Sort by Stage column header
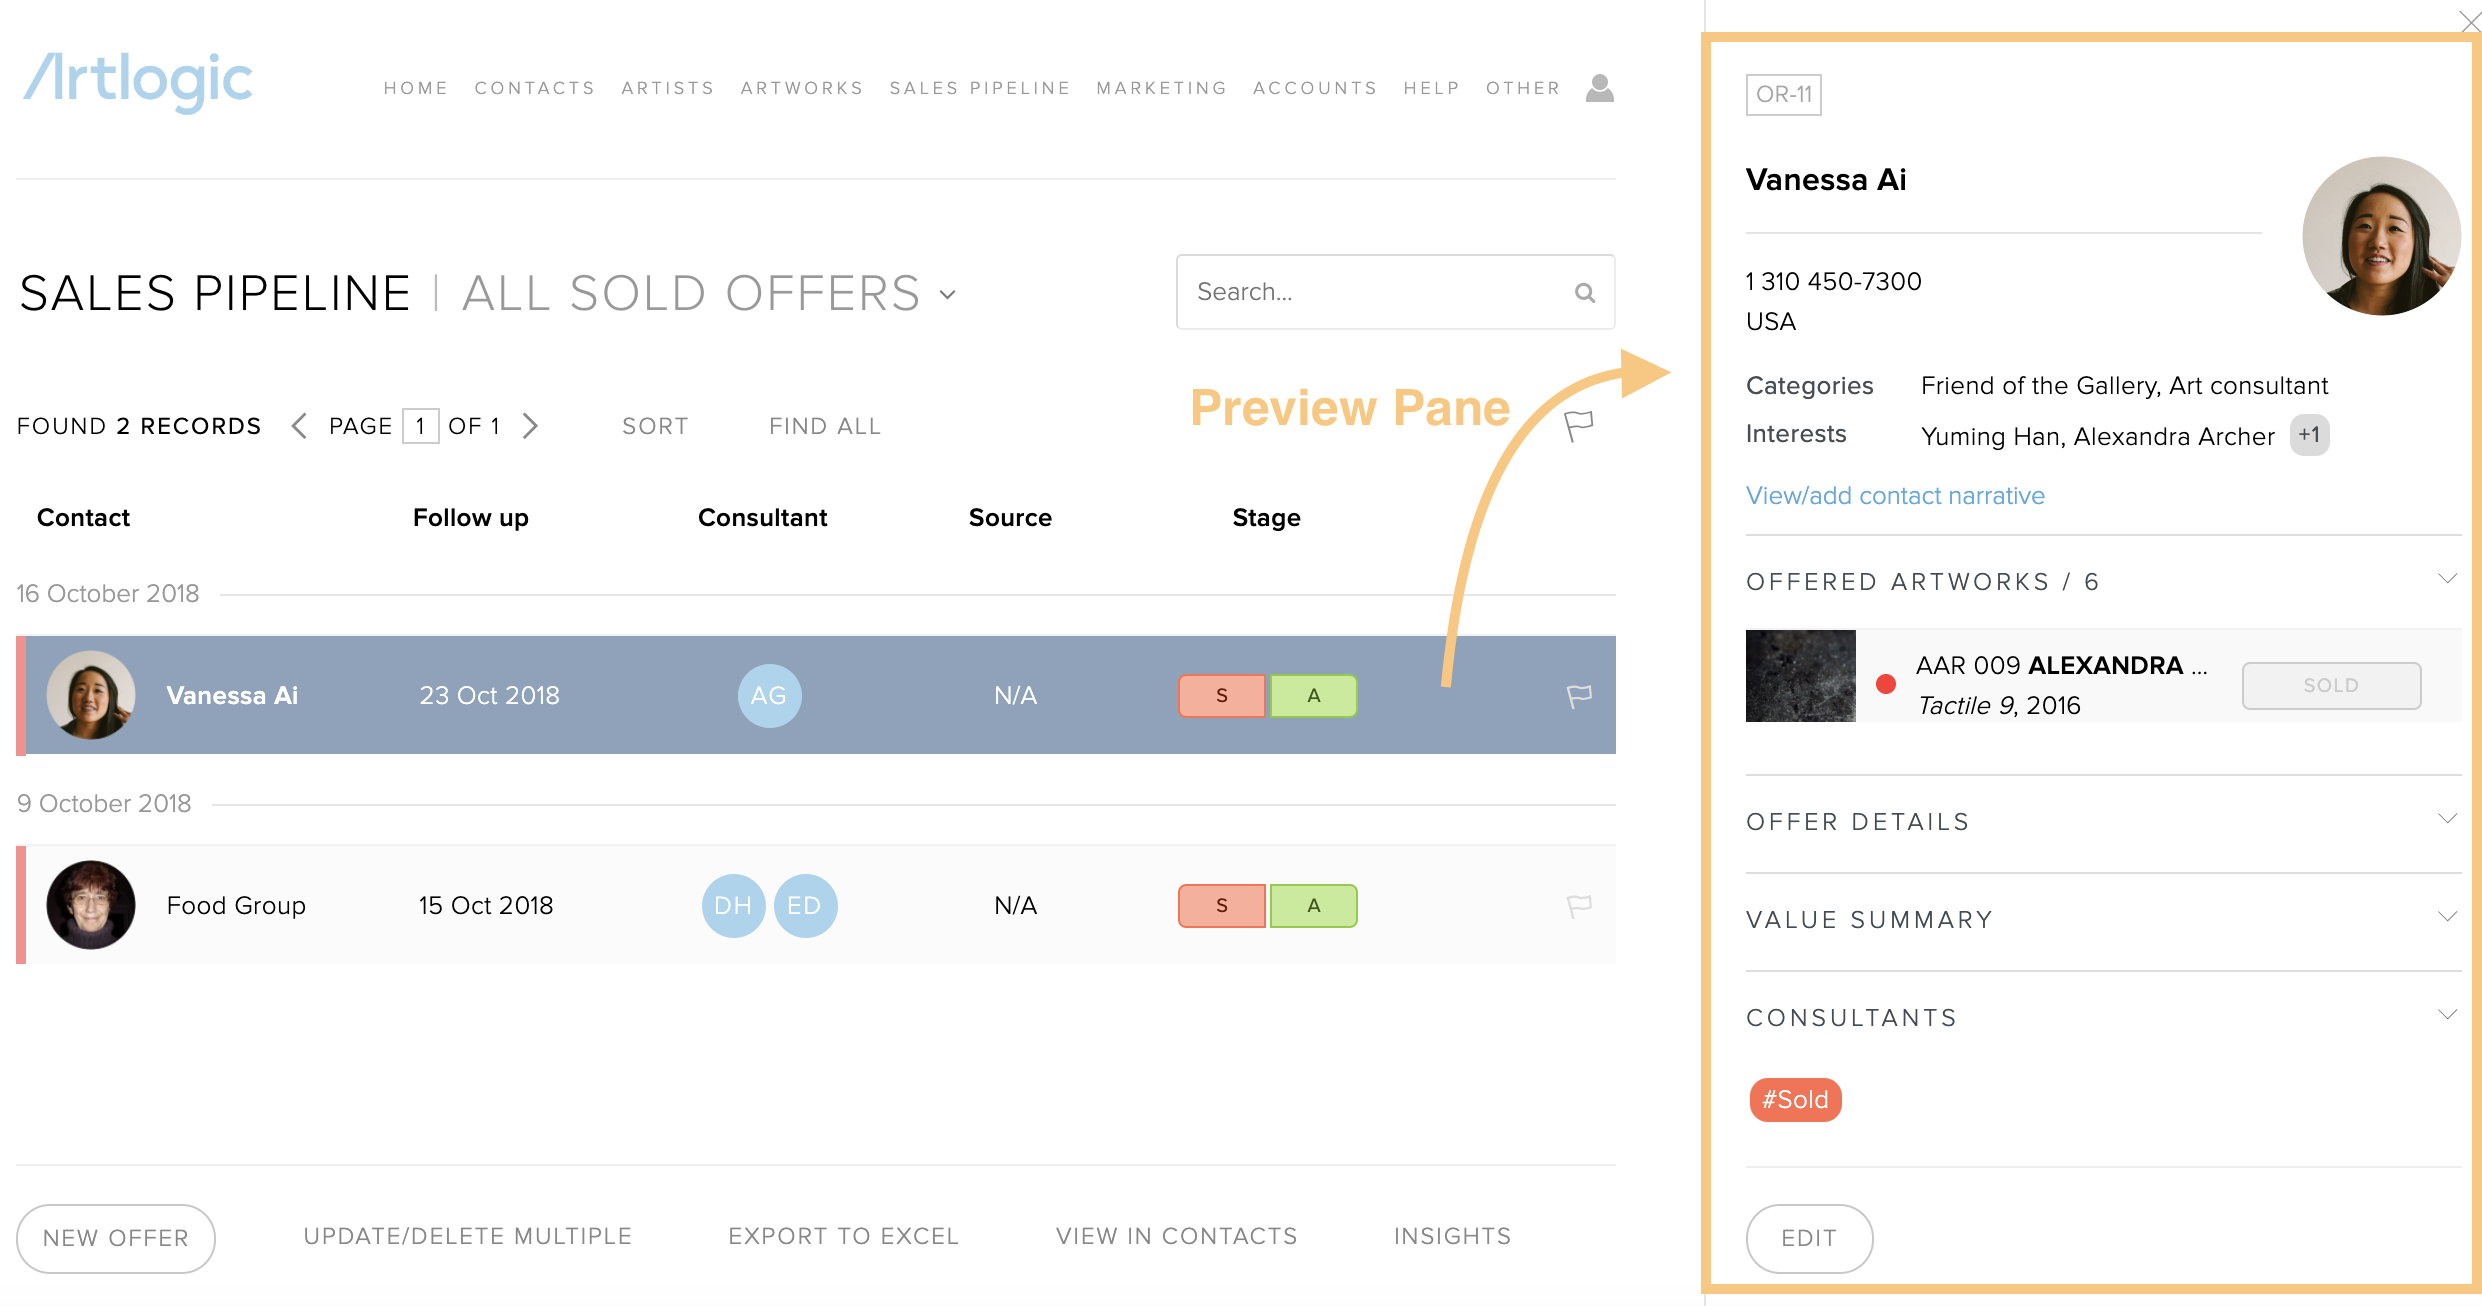The image size is (2482, 1306). tap(1267, 518)
